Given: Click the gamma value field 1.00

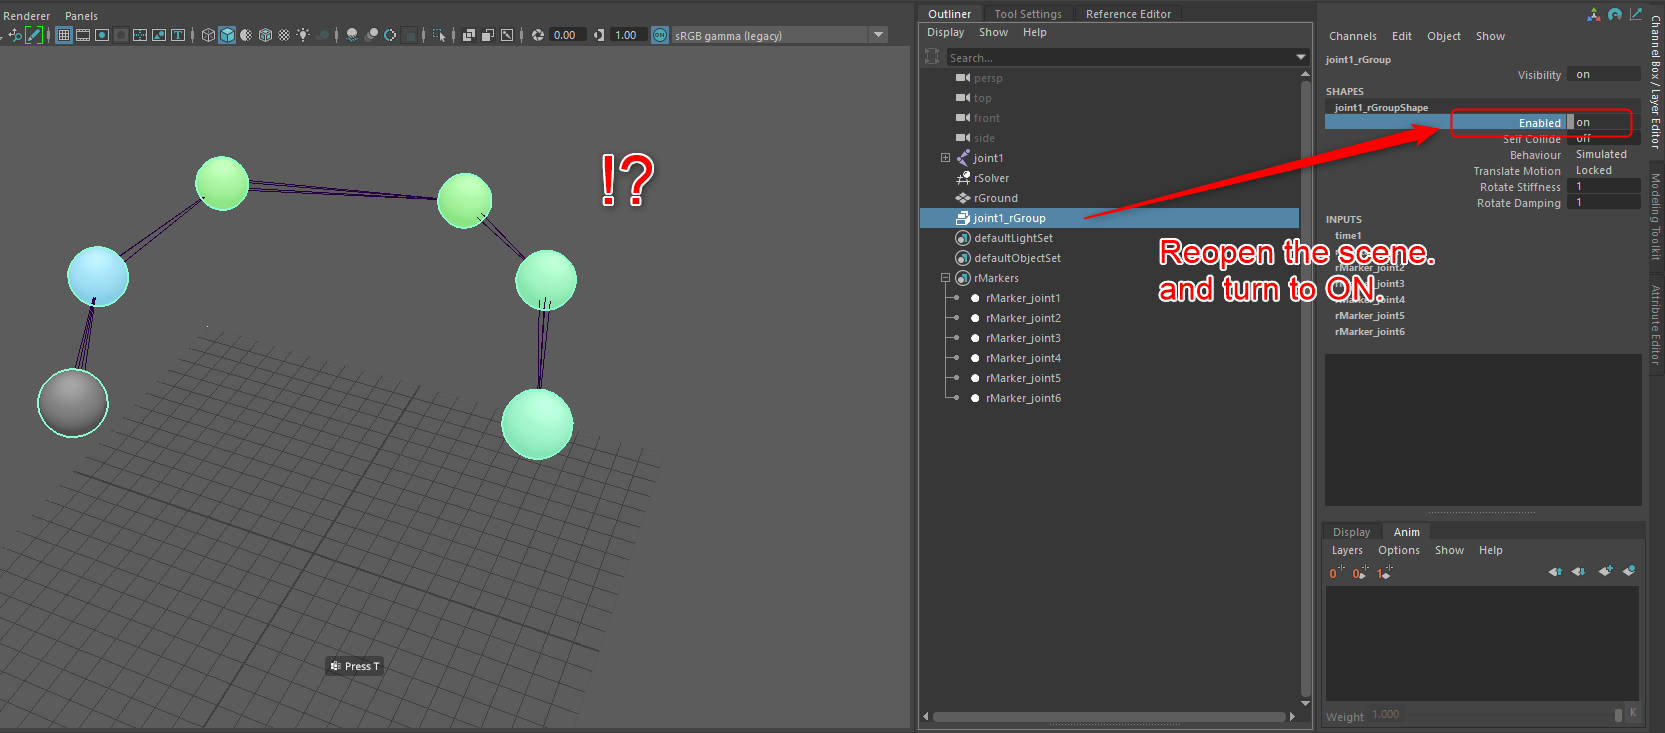Looking at the screenshot, I should [629, 35].
